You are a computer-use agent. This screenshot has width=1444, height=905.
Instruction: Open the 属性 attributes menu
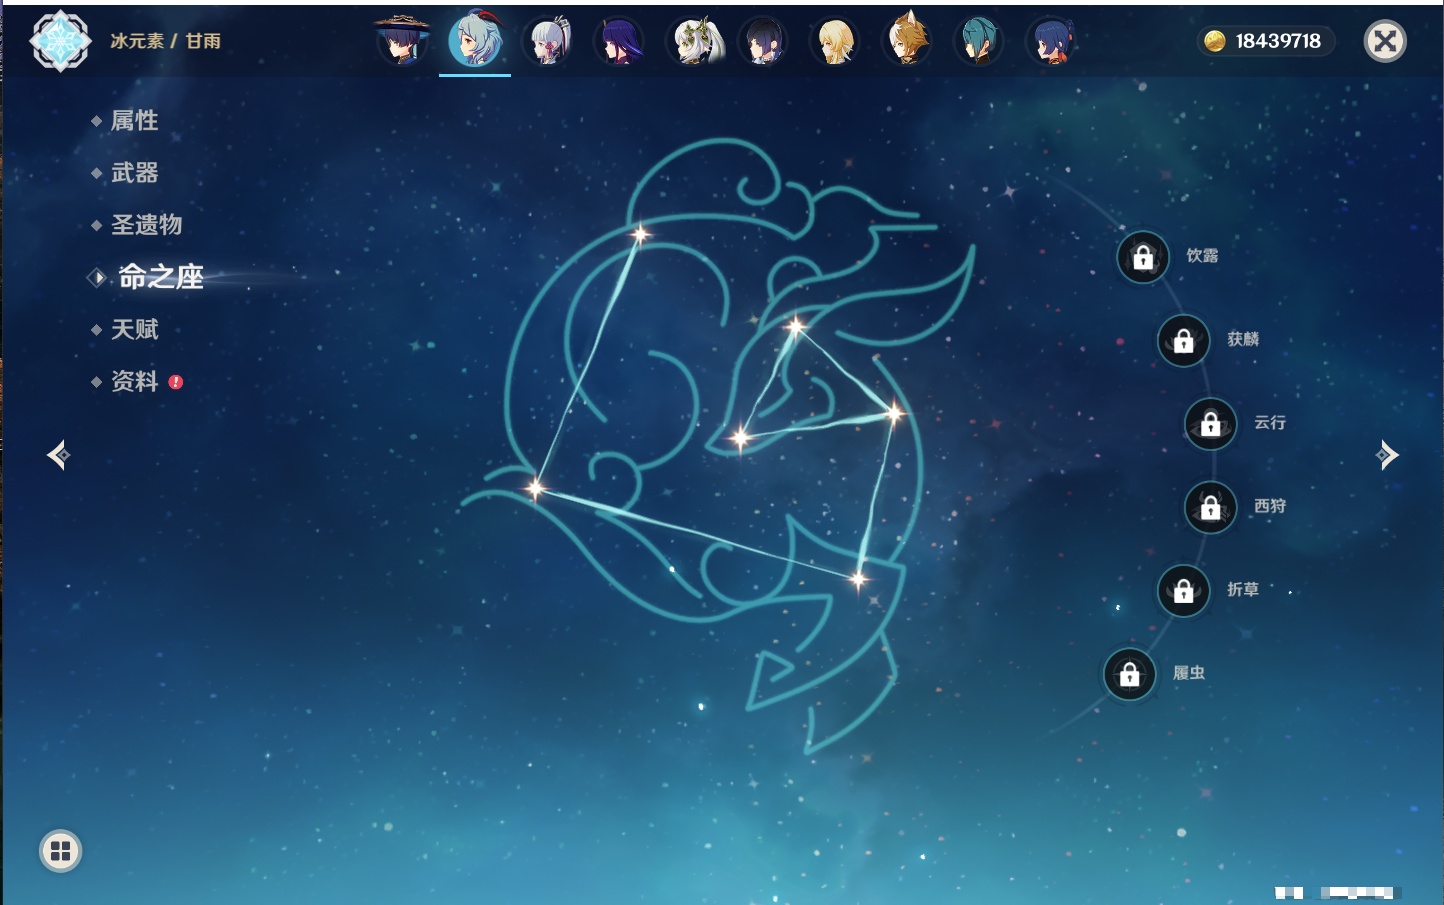coord(134,121)
